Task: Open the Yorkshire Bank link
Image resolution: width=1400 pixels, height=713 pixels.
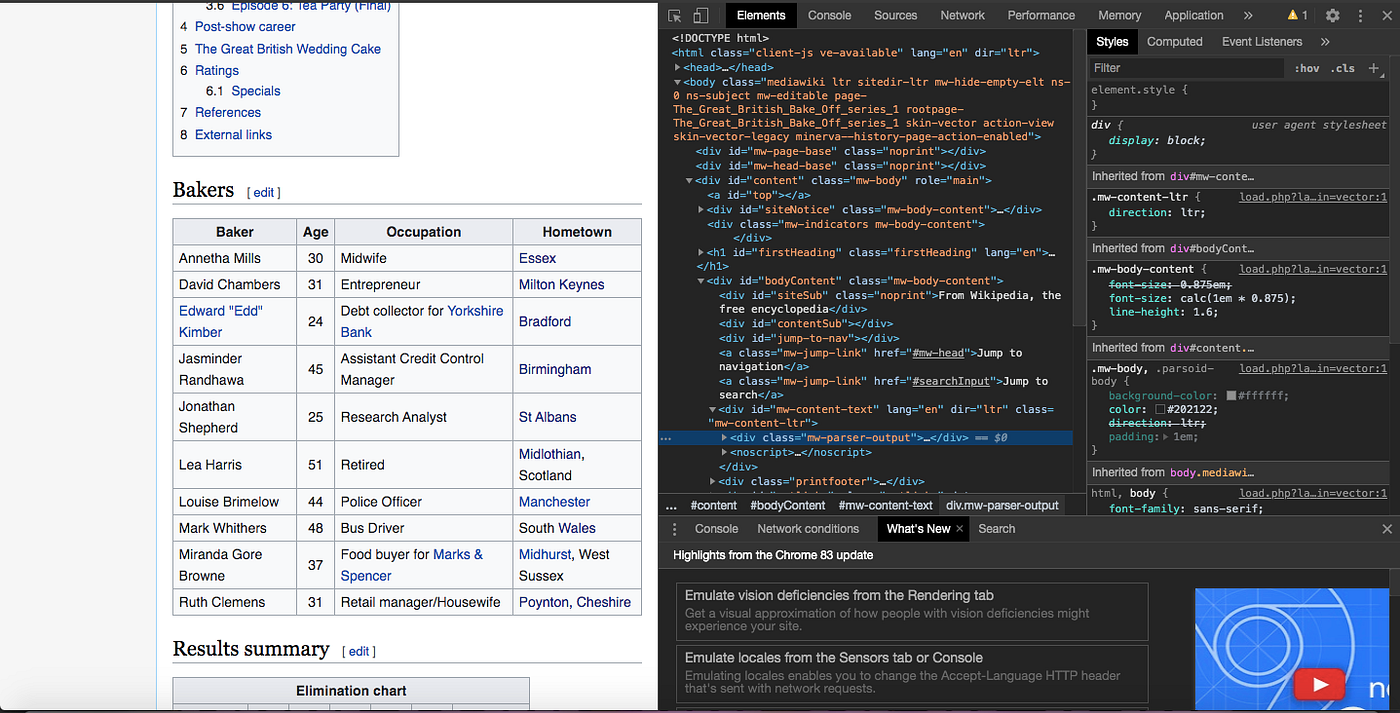Action: 422,321
